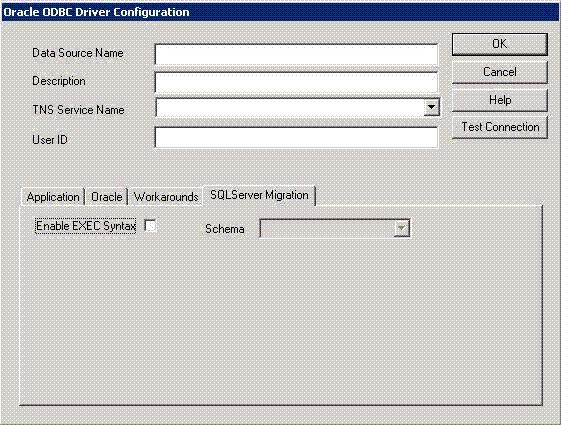Select the SQLServer Migration tab

tap(259, 195)
